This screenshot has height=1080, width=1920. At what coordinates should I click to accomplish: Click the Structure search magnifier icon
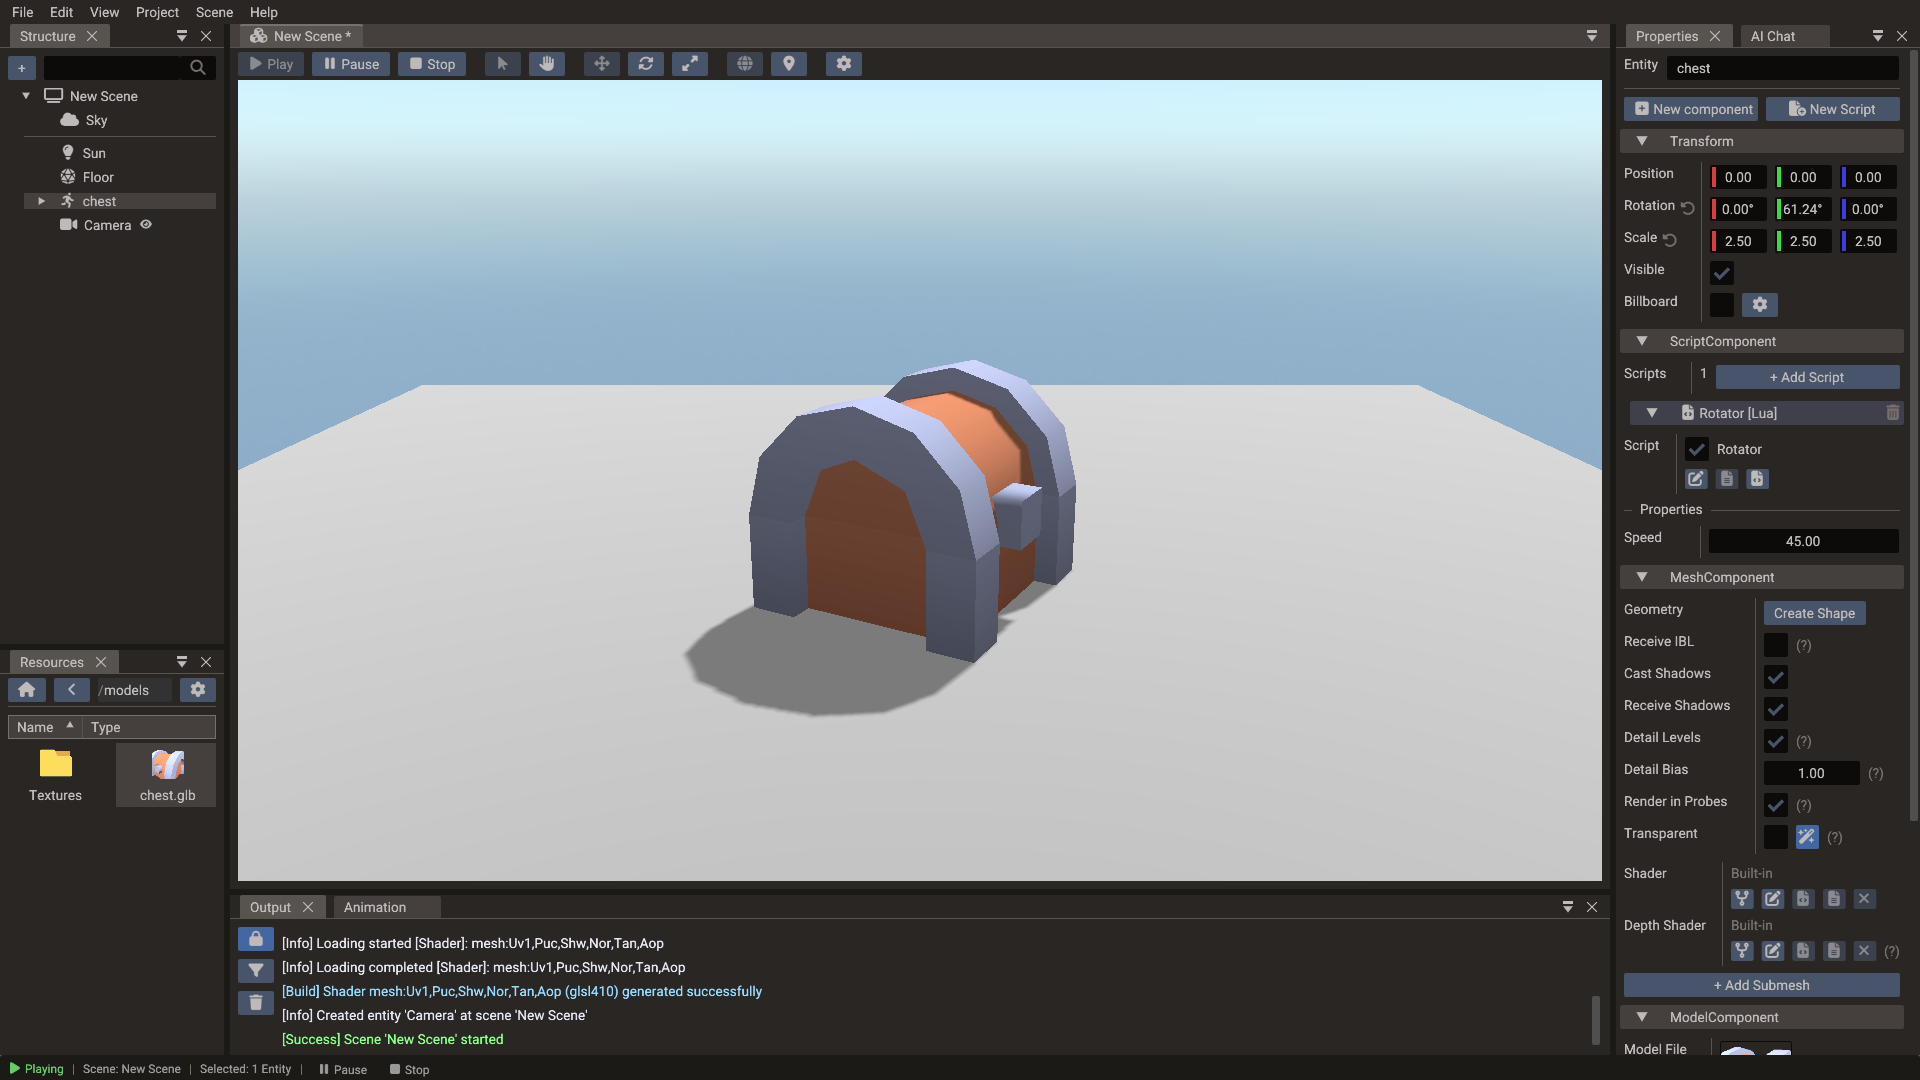[198, 68]
